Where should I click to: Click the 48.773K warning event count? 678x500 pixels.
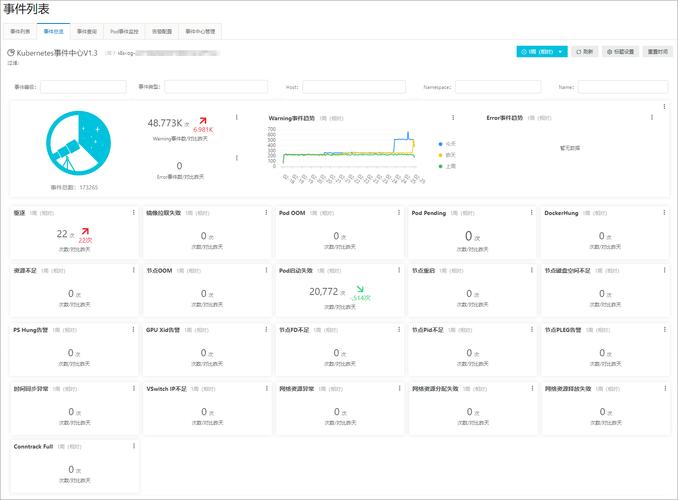[x=165, y=123]
